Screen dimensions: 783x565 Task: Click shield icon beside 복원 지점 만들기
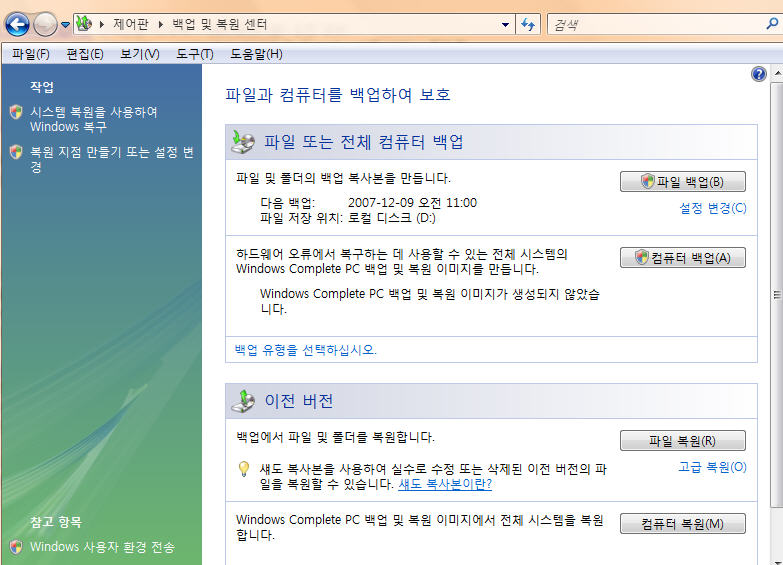(16, 152)
